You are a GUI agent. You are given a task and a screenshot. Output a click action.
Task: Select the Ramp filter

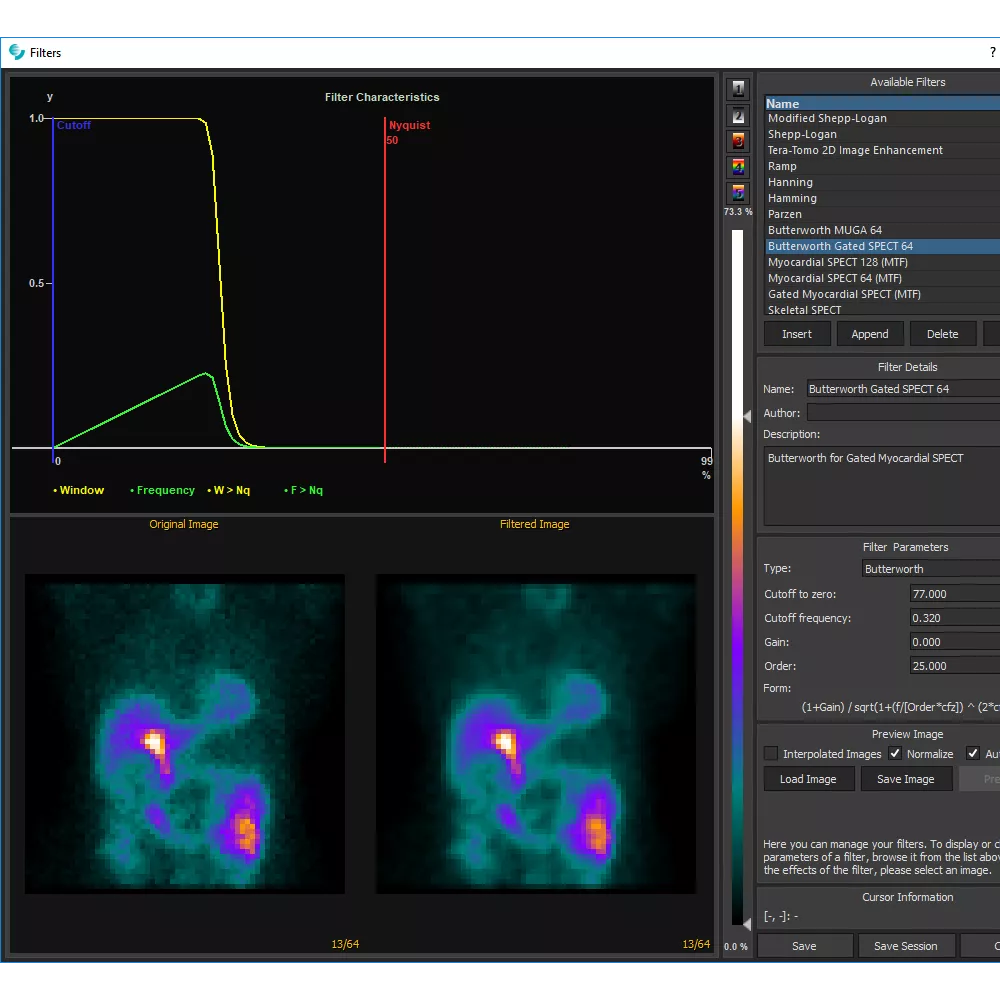coord(882,166)
